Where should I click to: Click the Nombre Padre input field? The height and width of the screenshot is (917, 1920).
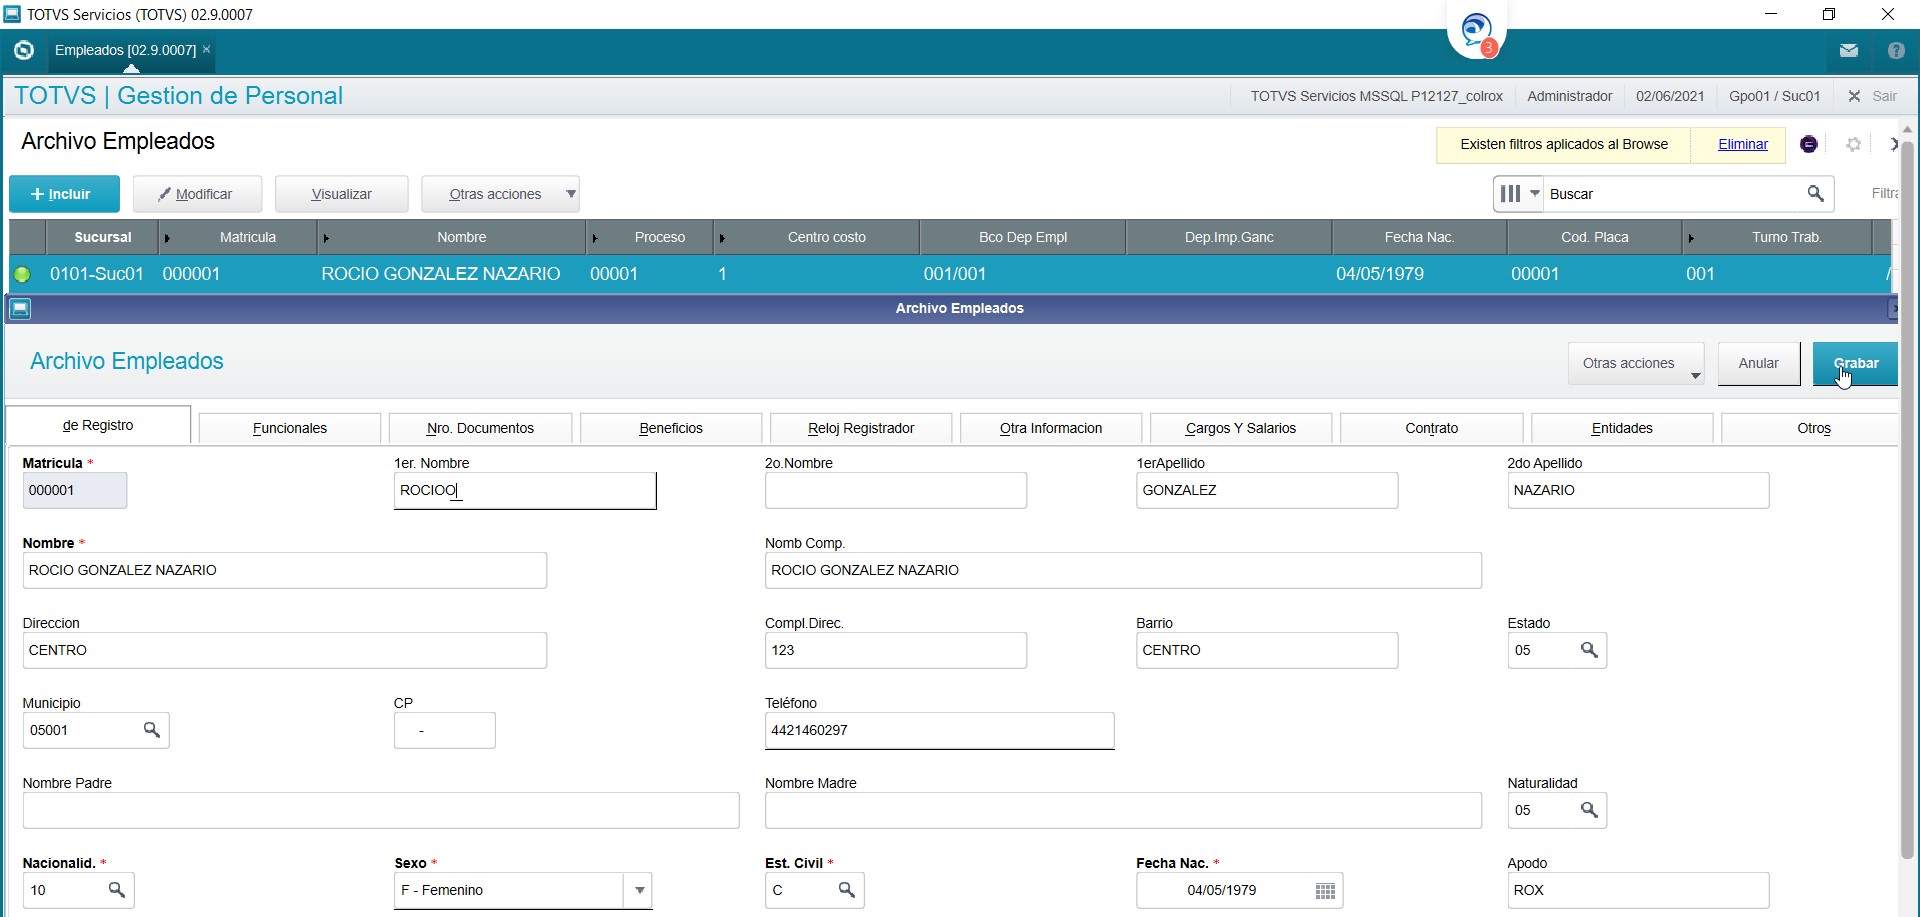381,811
